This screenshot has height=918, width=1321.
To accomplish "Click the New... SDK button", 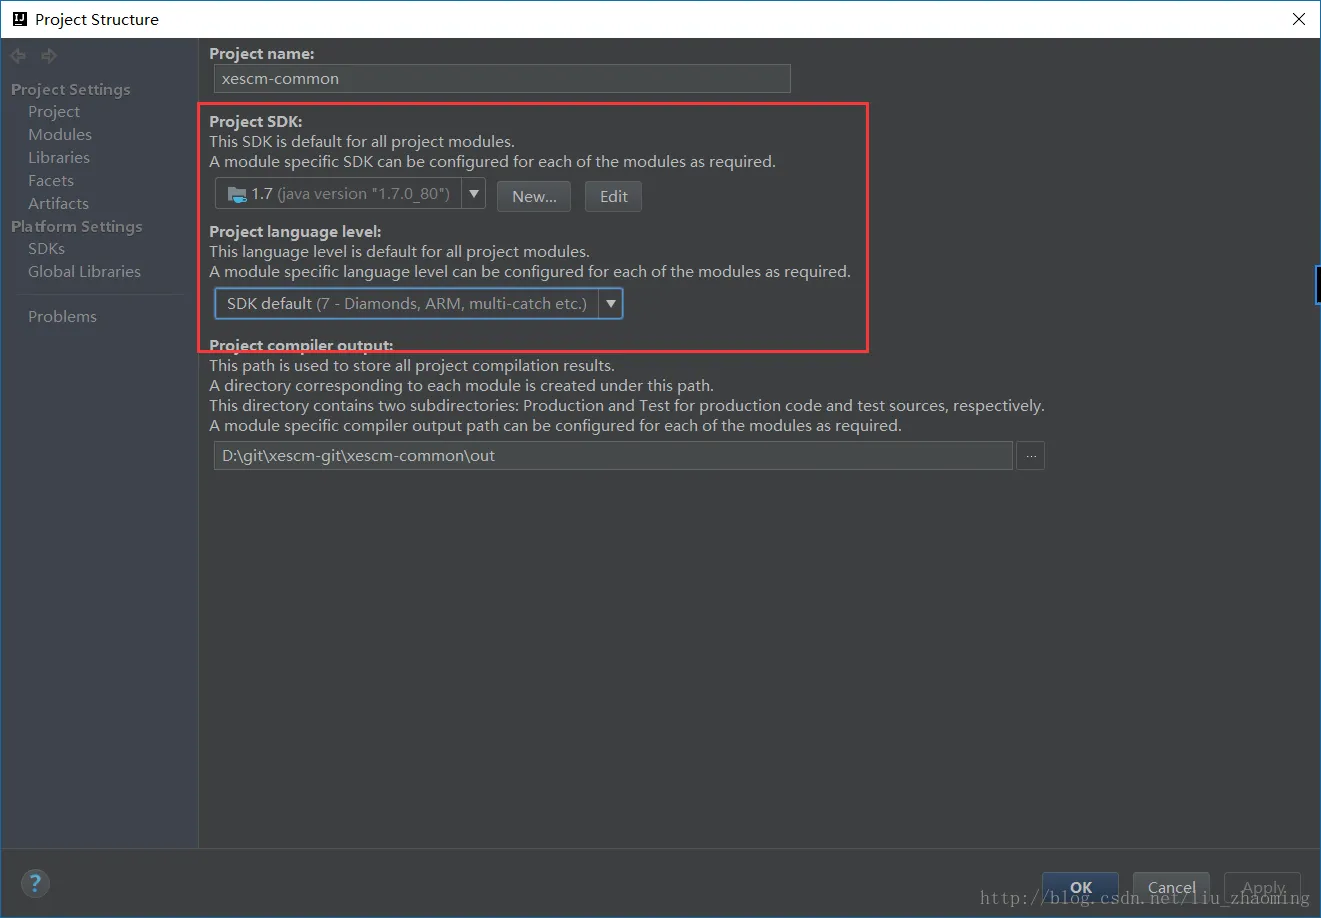I will (x=534, y=197).
